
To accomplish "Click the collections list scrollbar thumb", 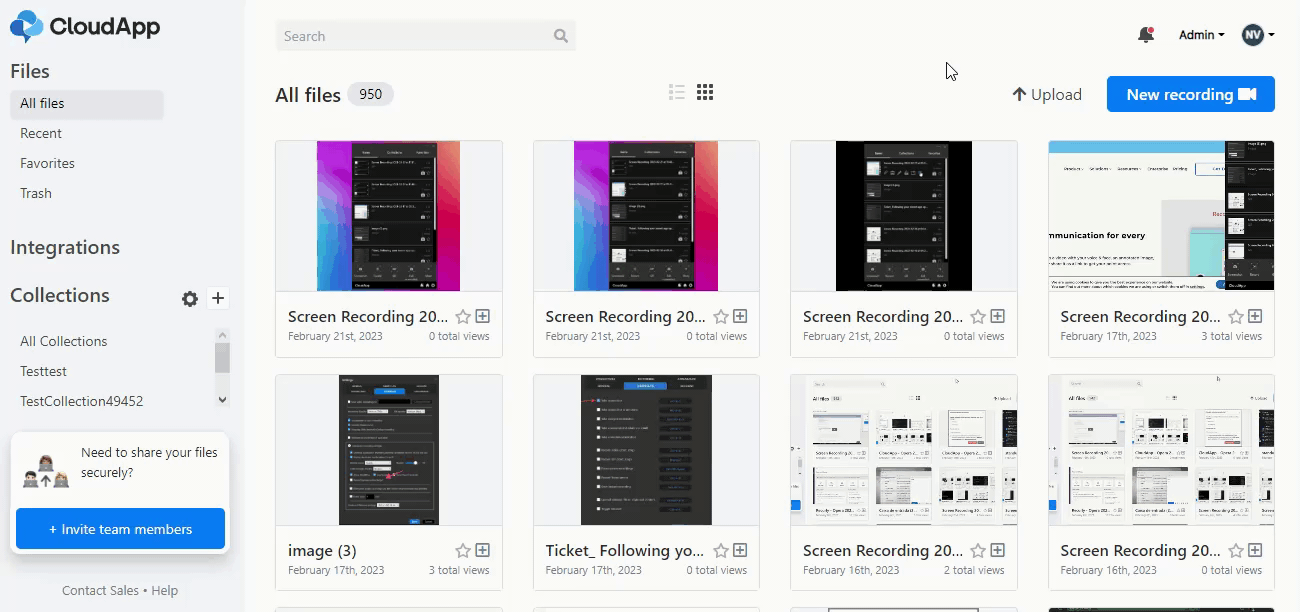I will 222,357.
